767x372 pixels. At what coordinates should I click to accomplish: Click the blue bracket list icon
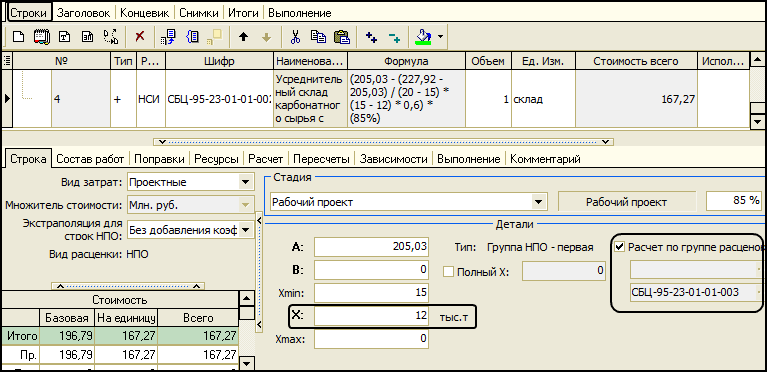192,37
